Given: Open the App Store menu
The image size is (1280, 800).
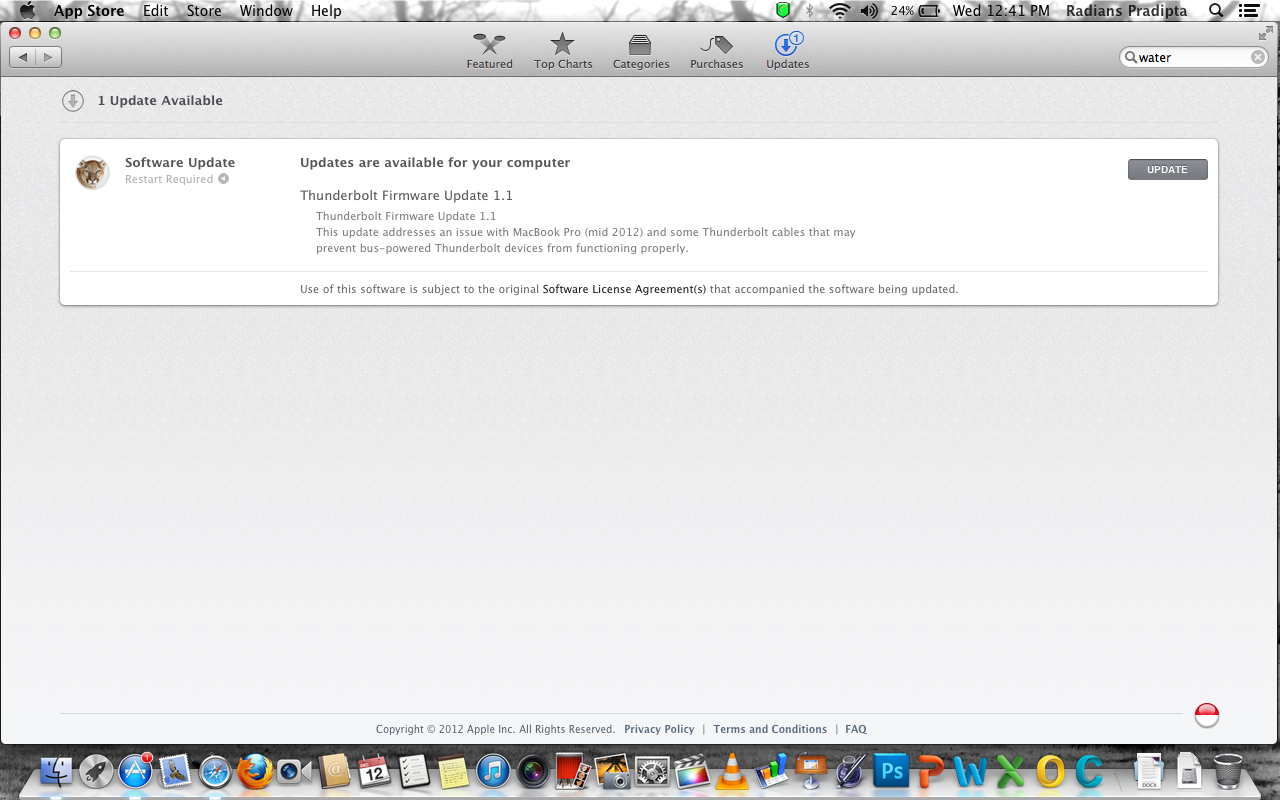Looking at the screenshot, I should pyautogui.click(x=89, y=11).
